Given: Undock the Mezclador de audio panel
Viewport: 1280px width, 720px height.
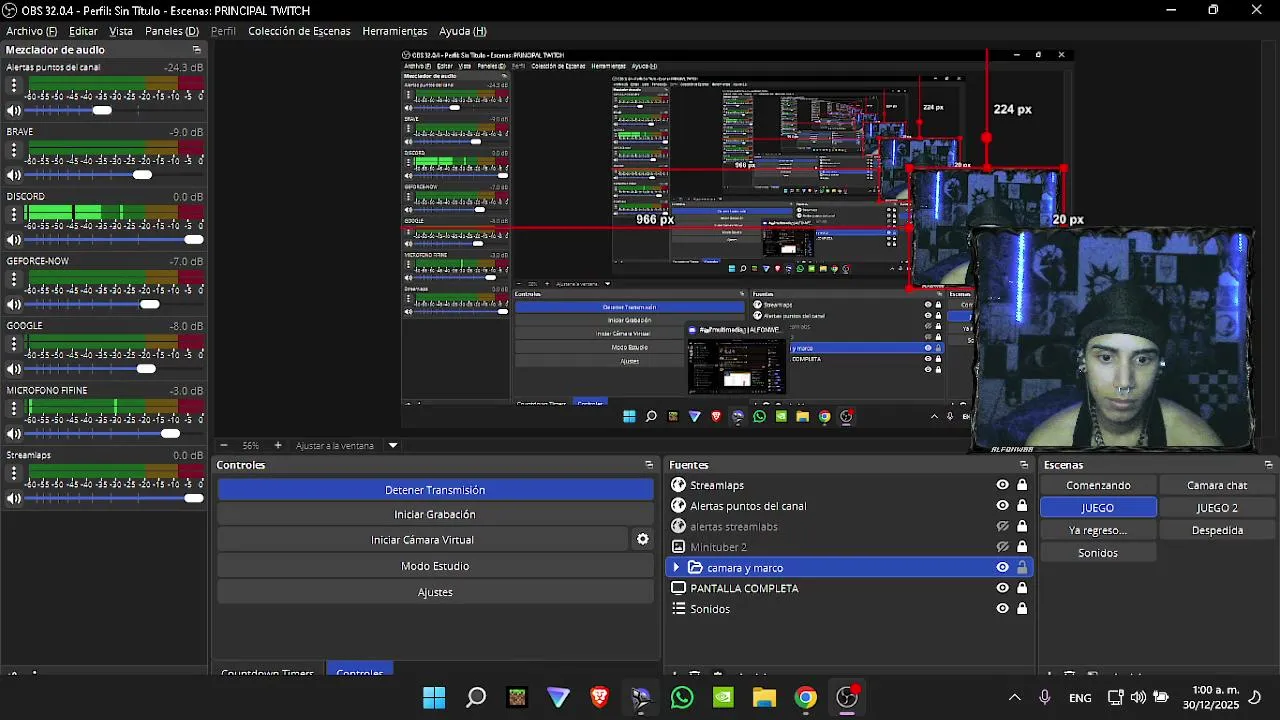Looking at the screenshot, I should pyautogui.click(x=197, y=50).
